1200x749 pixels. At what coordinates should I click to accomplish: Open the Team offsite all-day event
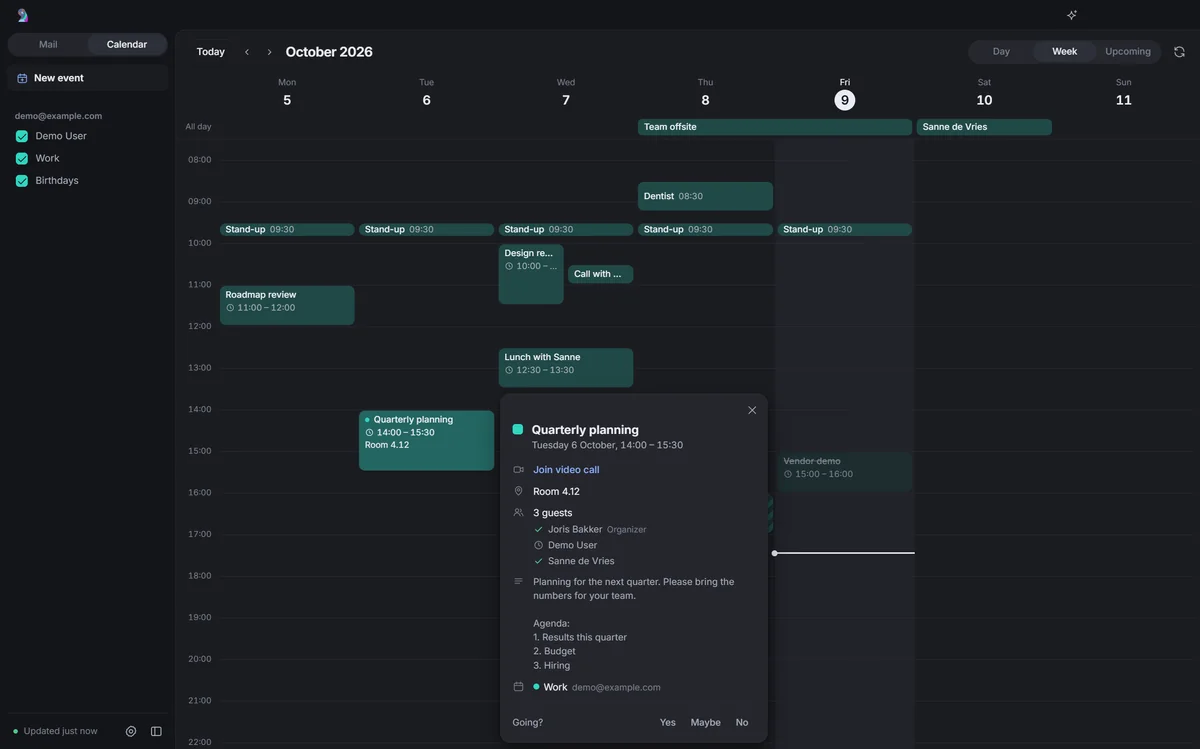775,127
